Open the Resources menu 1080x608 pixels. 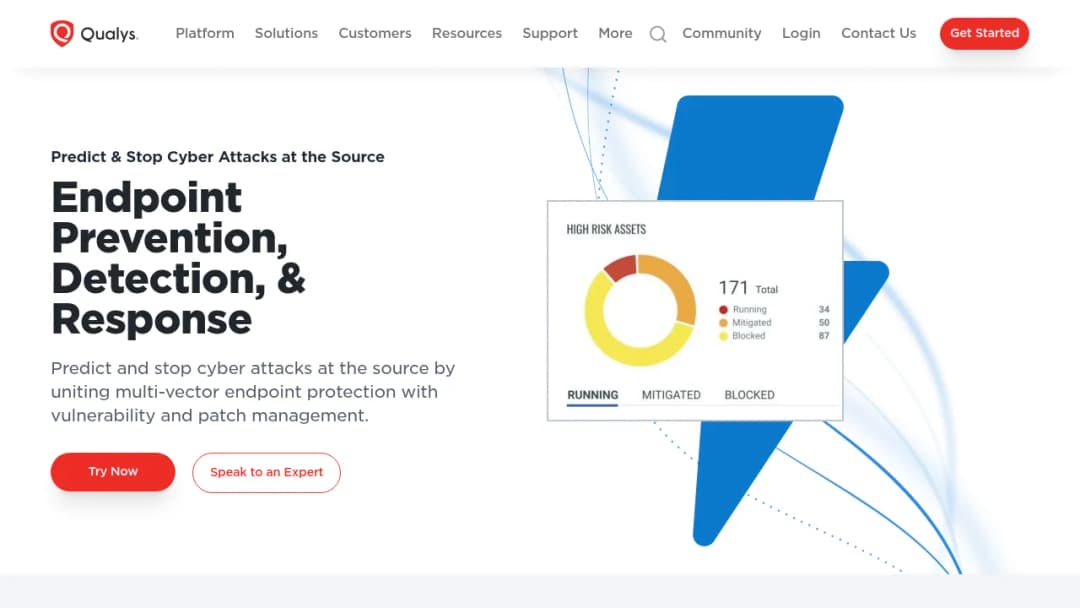click(x=467, y=33)
